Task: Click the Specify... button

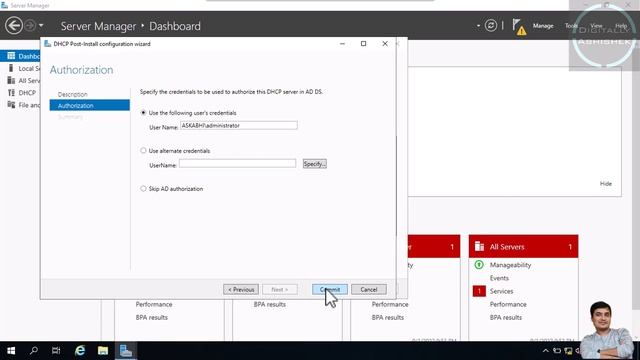Action: pos(315,164)
